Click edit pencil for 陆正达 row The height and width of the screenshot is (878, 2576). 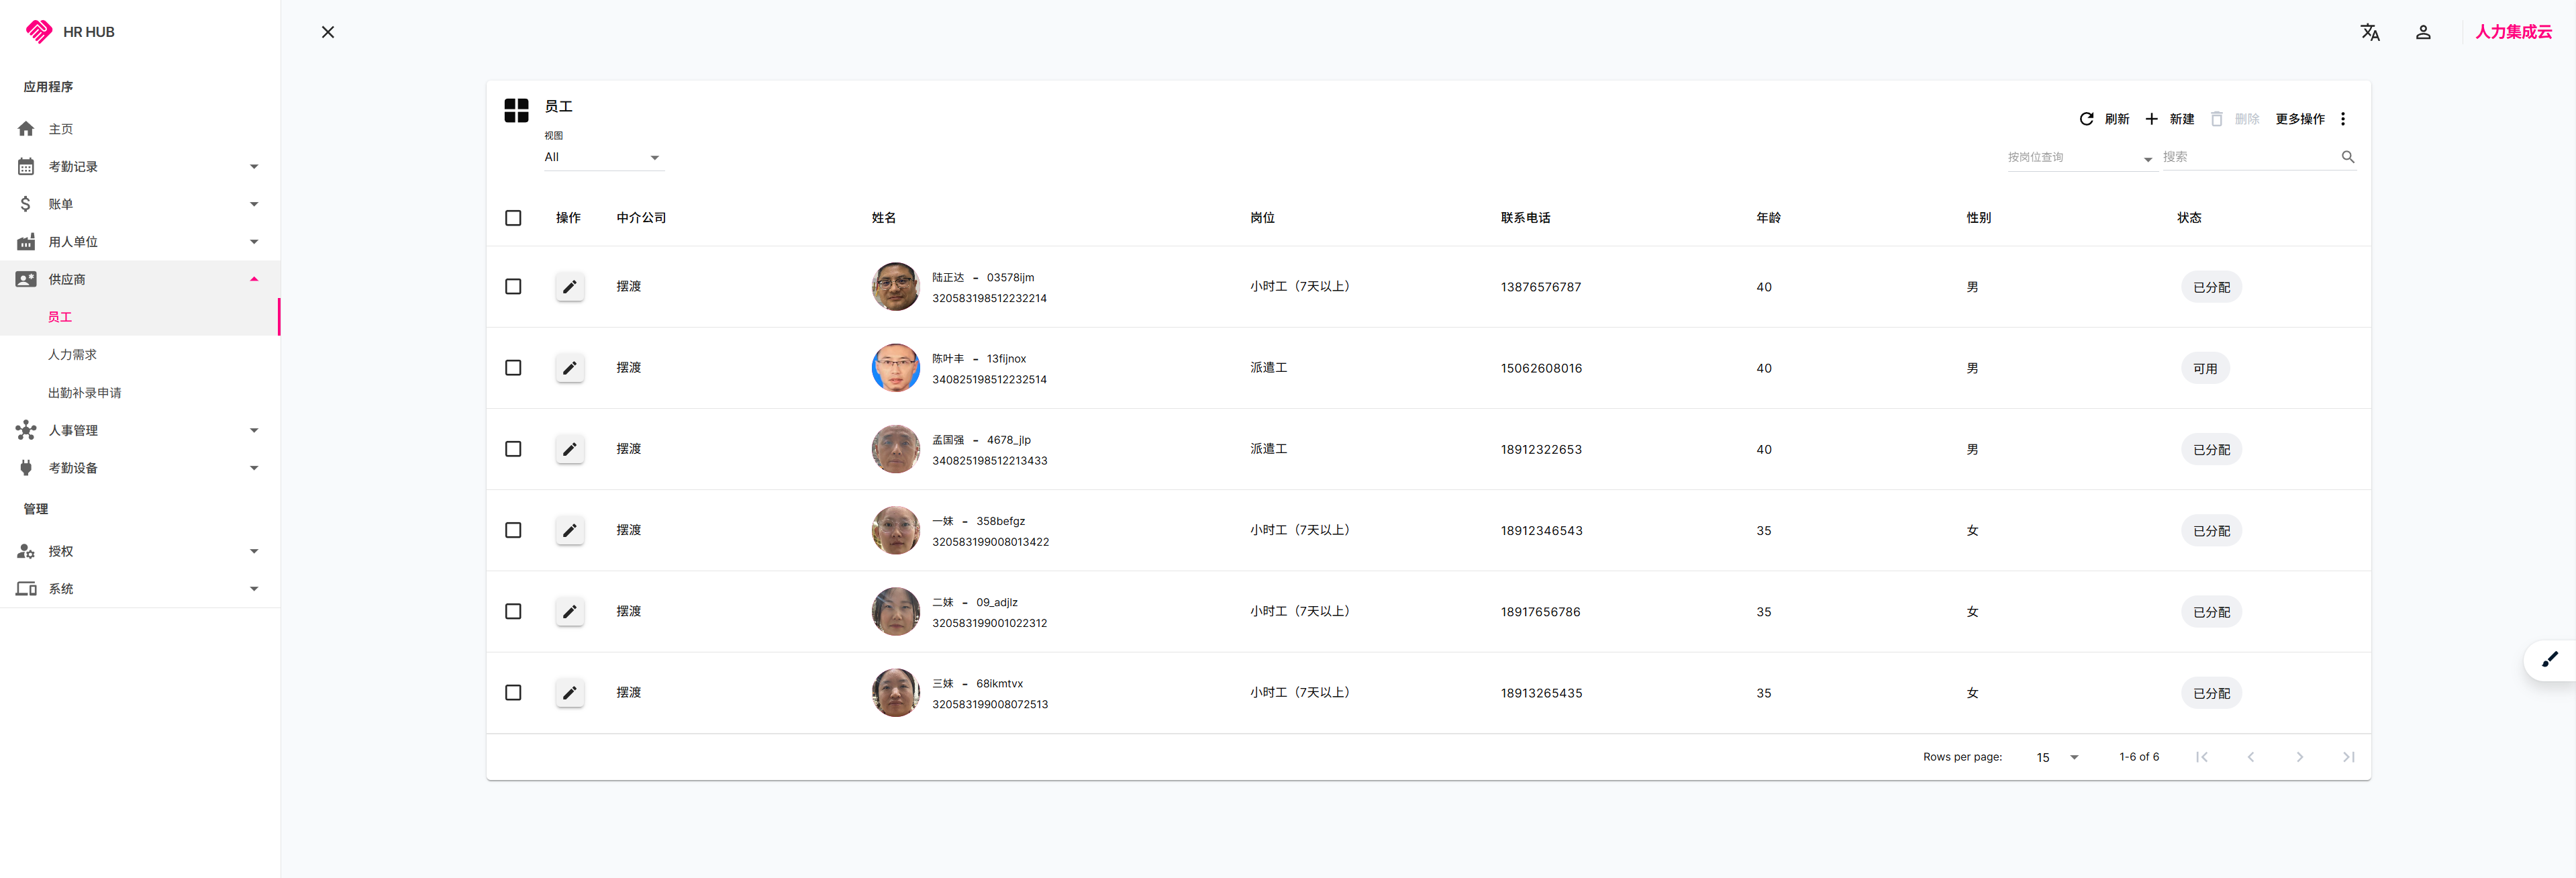(x=569, y=287)
